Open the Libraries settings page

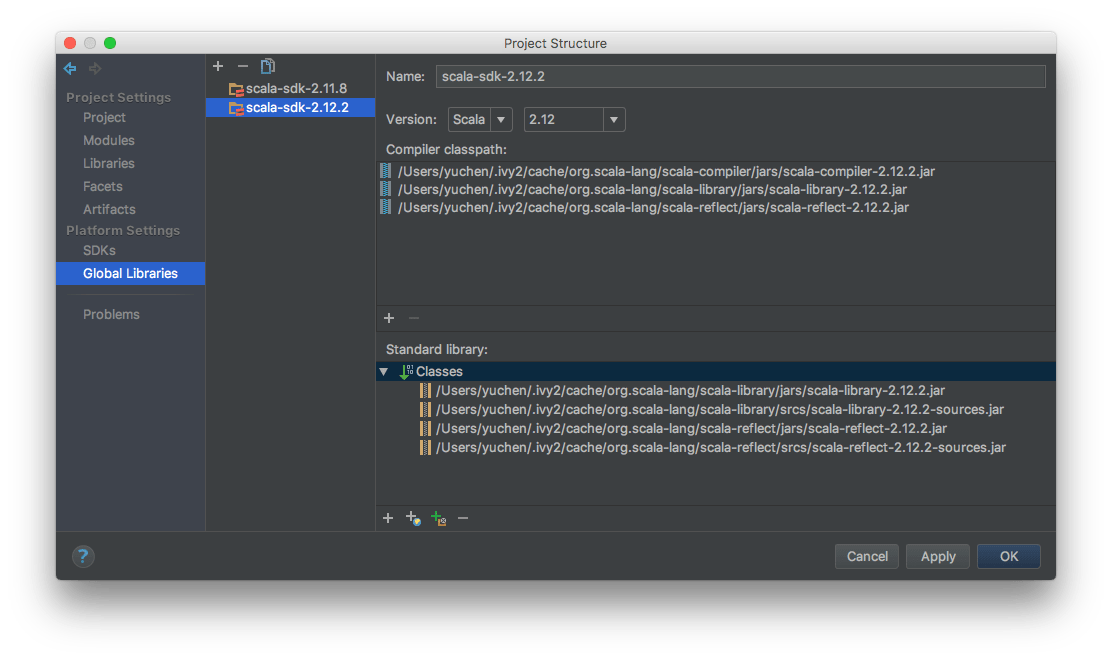point(109,163)
